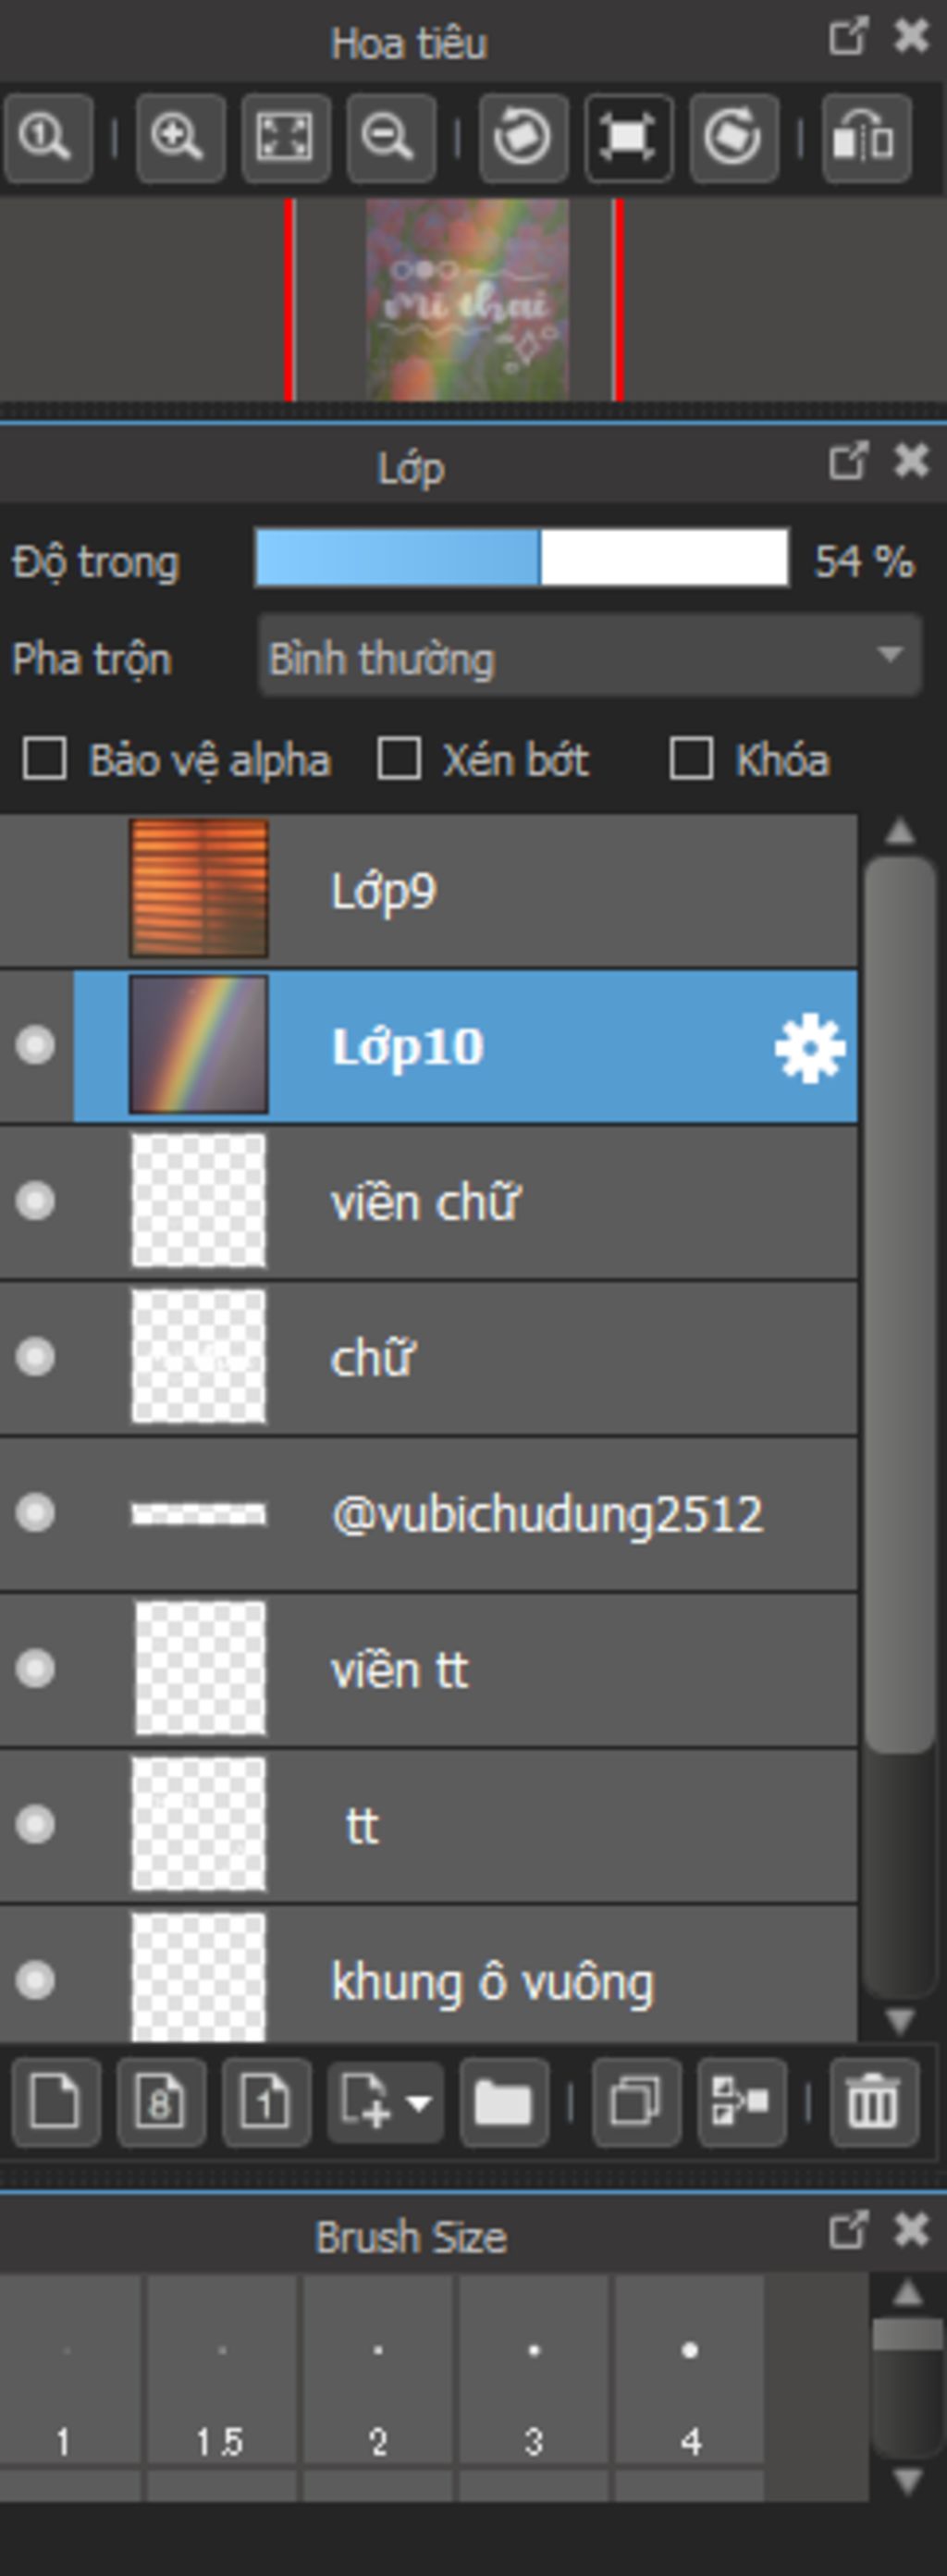Create a new layer with the blank page icon

[x=56, y=2102]
